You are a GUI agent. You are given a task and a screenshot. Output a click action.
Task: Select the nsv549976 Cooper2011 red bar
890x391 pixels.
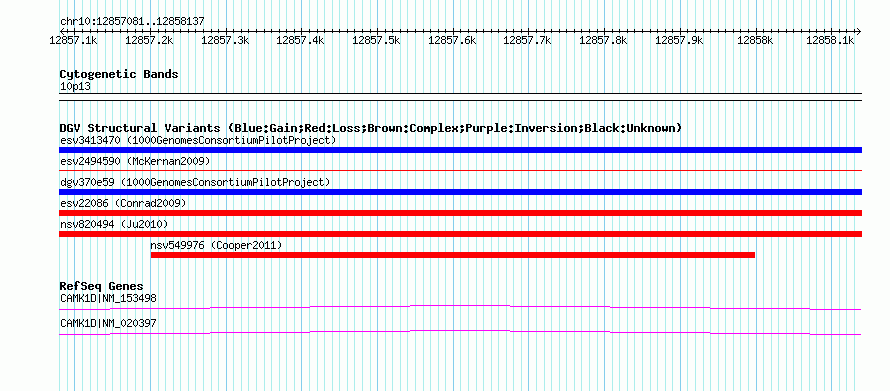pos(453,255)
